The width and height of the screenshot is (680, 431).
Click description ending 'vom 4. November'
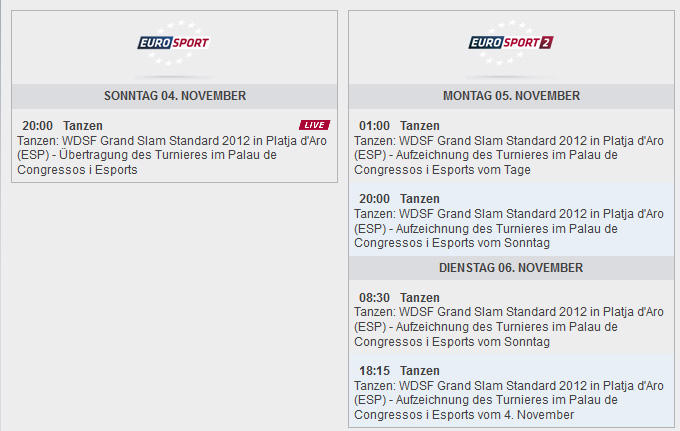509,400
